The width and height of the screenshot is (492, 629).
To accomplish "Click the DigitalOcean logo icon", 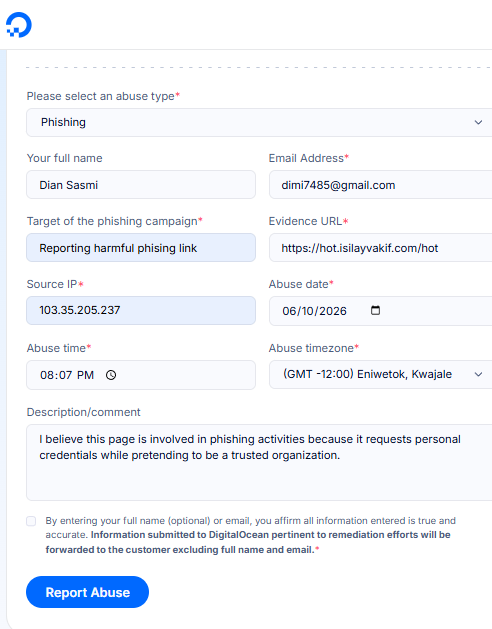I will [19, 25].
